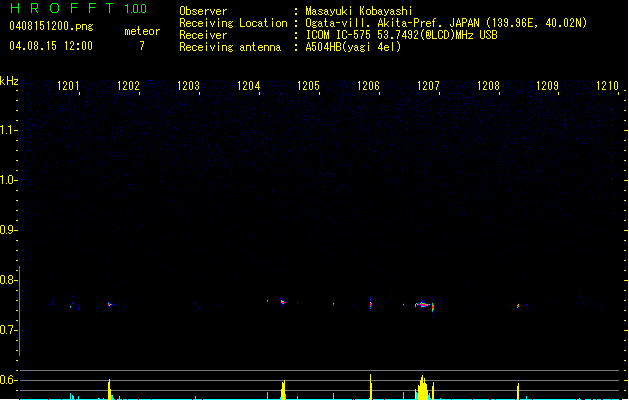Click the 1.0 kHz frequency label
Screen dimensions: 629x400
[8, 180]
